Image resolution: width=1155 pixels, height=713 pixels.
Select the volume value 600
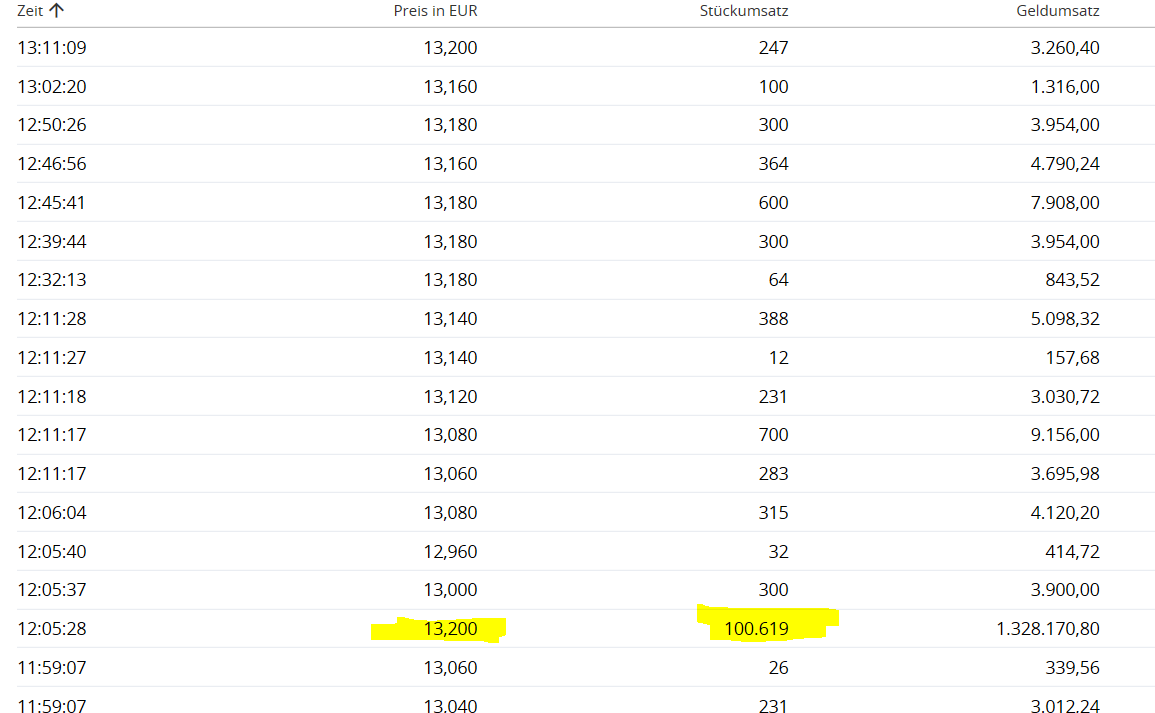click(773, 203)
